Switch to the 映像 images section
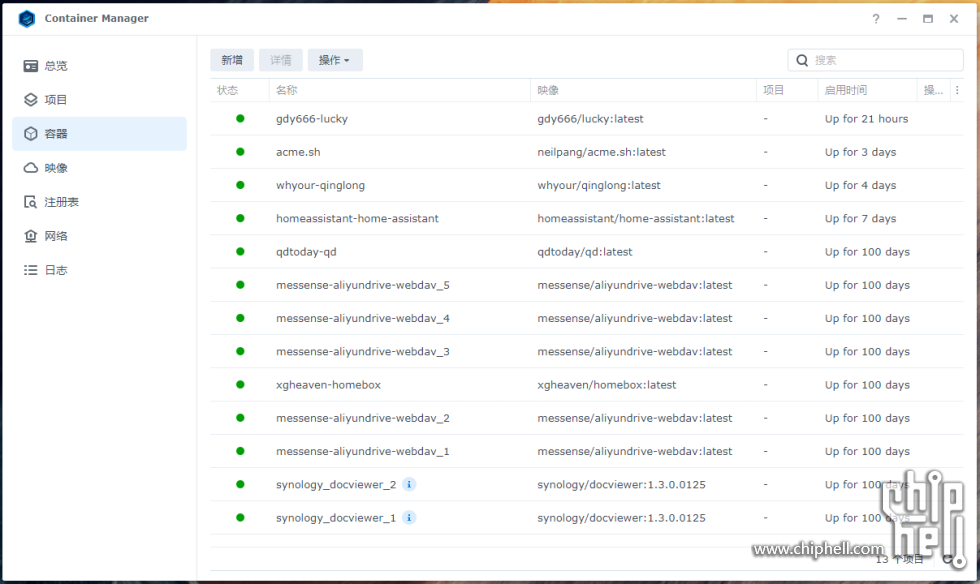This screenshot has width=980, height=584. pos(99,168)
